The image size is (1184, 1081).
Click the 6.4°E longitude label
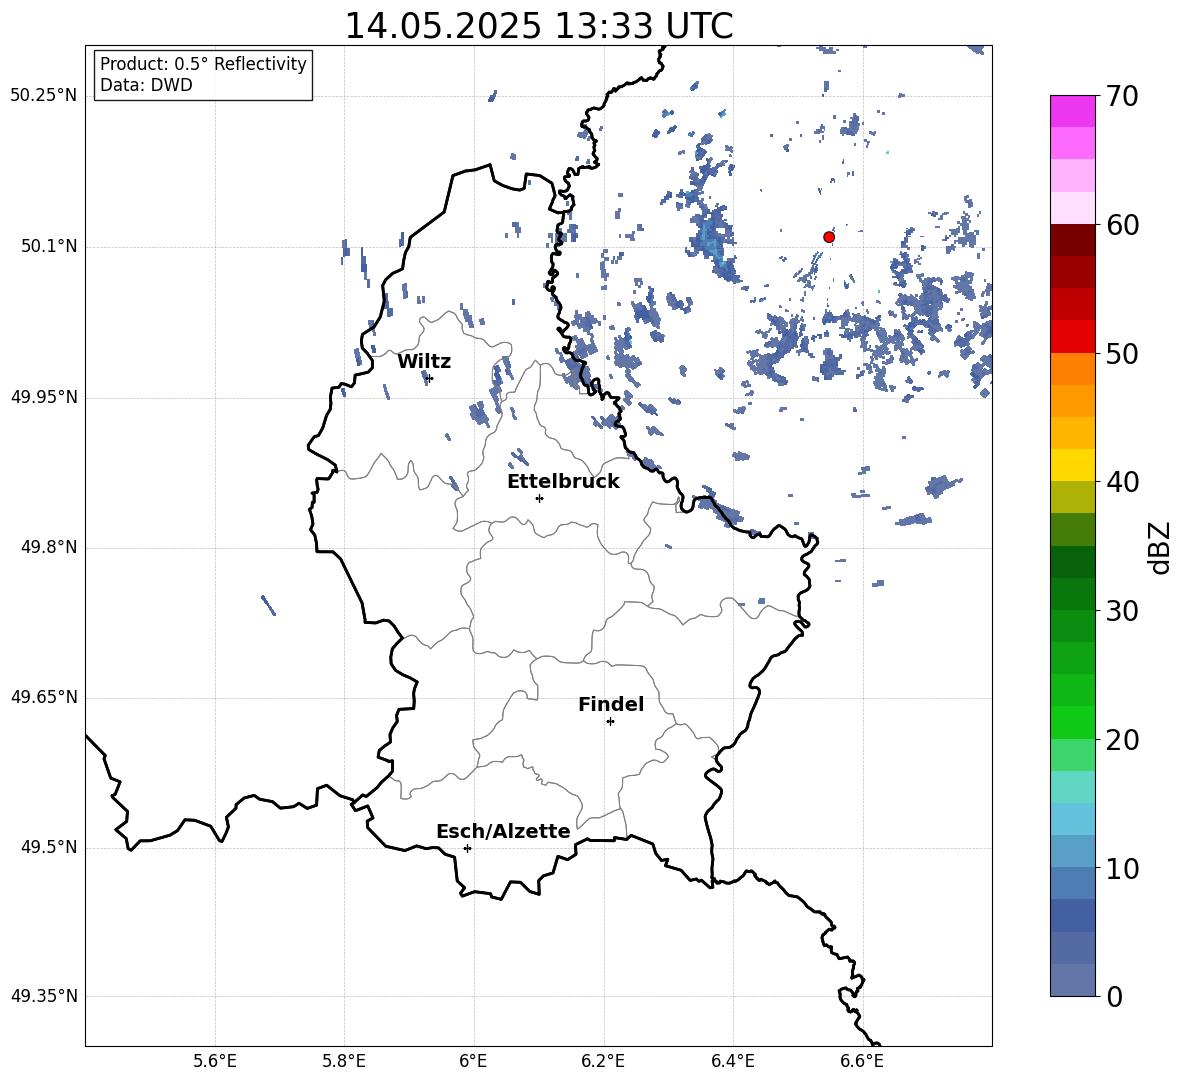pos(732,1061)
